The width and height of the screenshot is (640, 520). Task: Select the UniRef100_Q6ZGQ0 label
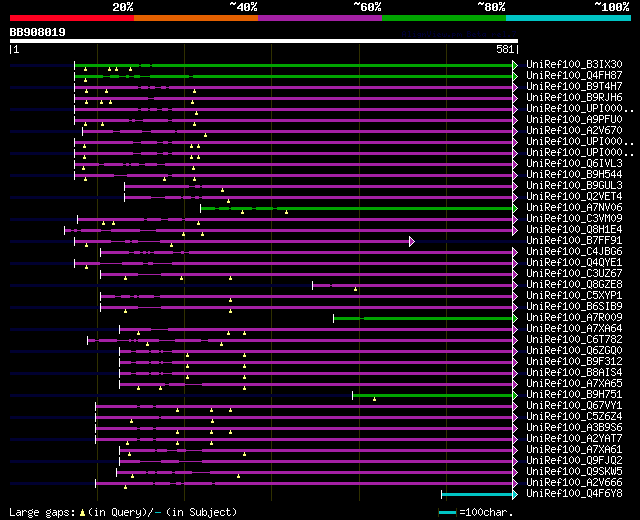tap(574, 351)
